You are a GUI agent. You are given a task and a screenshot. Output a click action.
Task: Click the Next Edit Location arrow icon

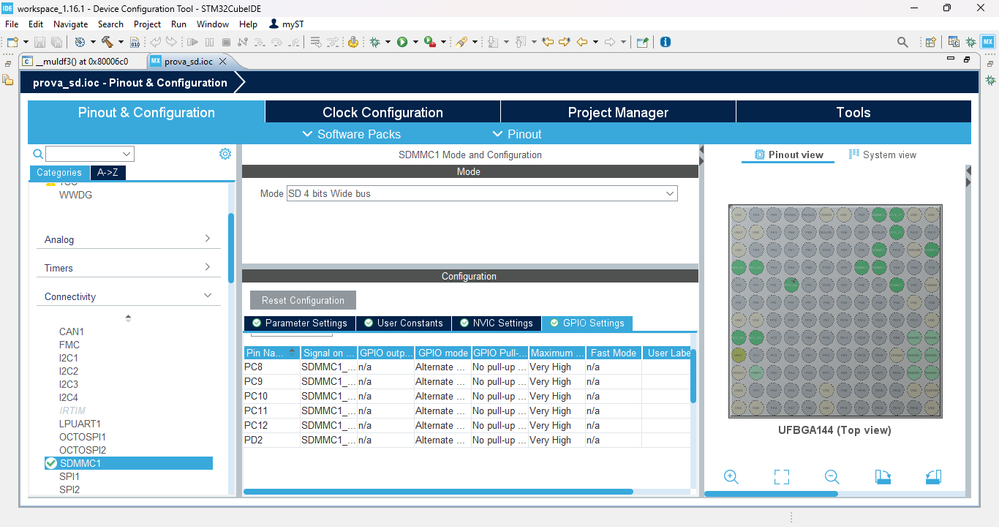coord(564,42)
